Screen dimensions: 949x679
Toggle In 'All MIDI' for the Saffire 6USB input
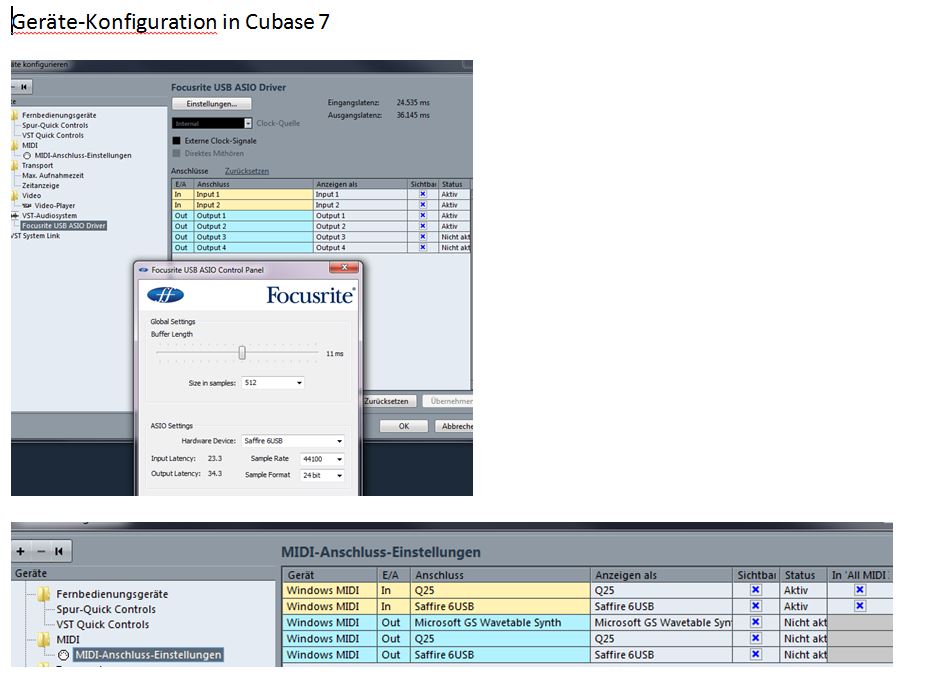tap(860, 606)
